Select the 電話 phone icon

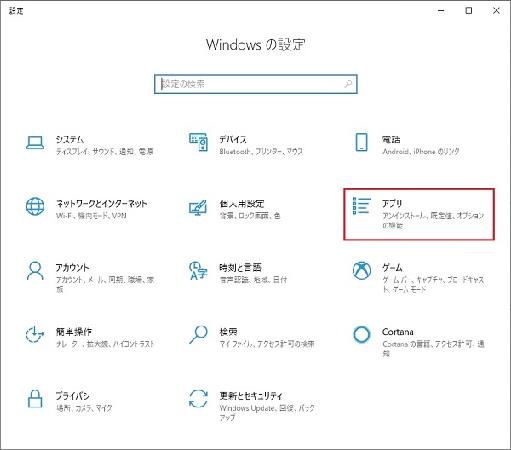(362, 142)
